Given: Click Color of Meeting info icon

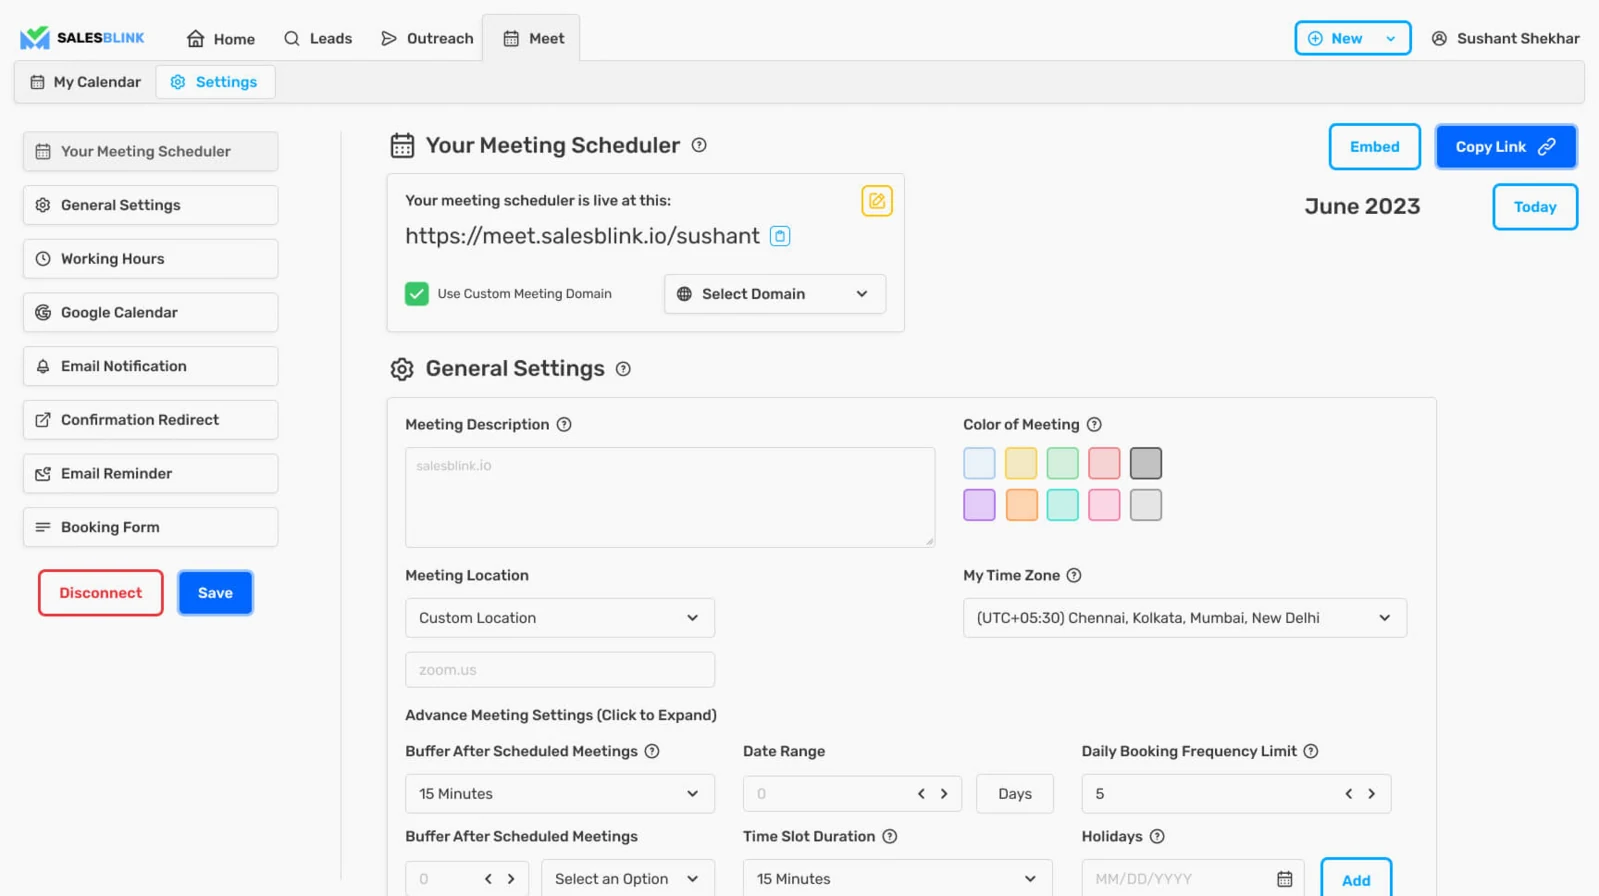Looking at the screenshot, I should click(x=1094, y=425).
